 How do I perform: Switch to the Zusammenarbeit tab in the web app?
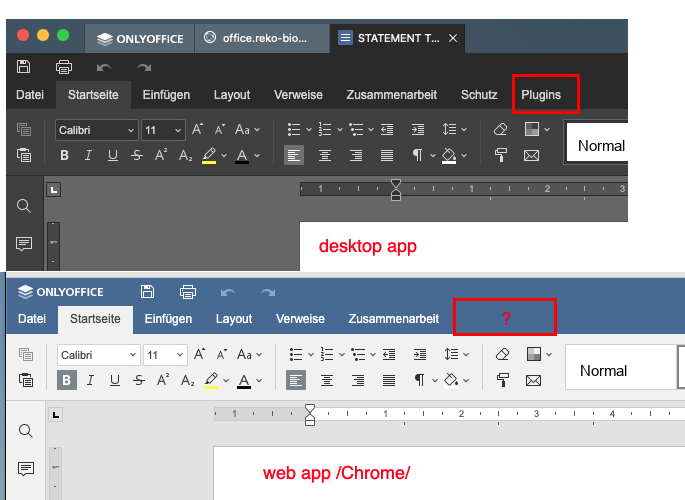pyautogui.click(x=393, y=319)
